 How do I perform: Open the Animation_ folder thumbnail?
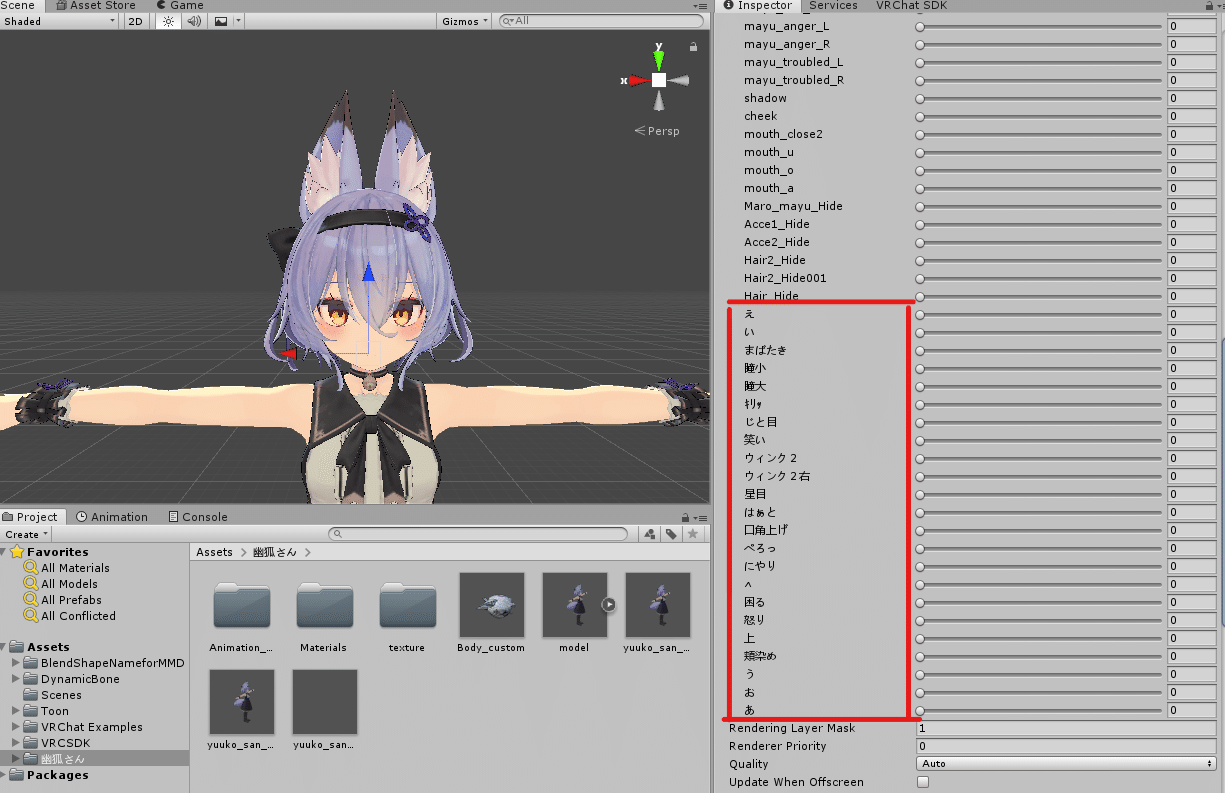click(242, 605)
